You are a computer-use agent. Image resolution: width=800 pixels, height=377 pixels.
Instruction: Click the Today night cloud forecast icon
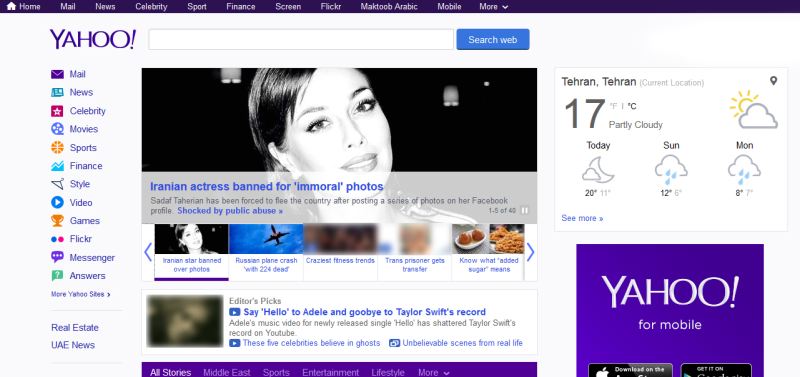(598, 169)
